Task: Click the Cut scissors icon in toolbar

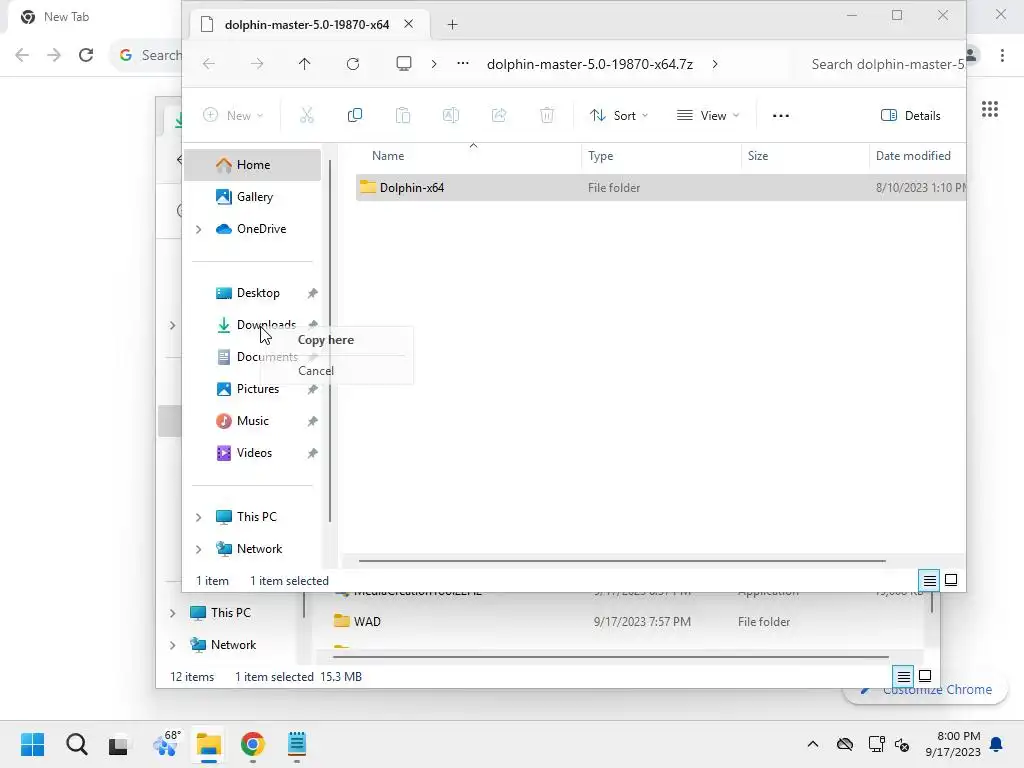Action: (x=306, y=116)
